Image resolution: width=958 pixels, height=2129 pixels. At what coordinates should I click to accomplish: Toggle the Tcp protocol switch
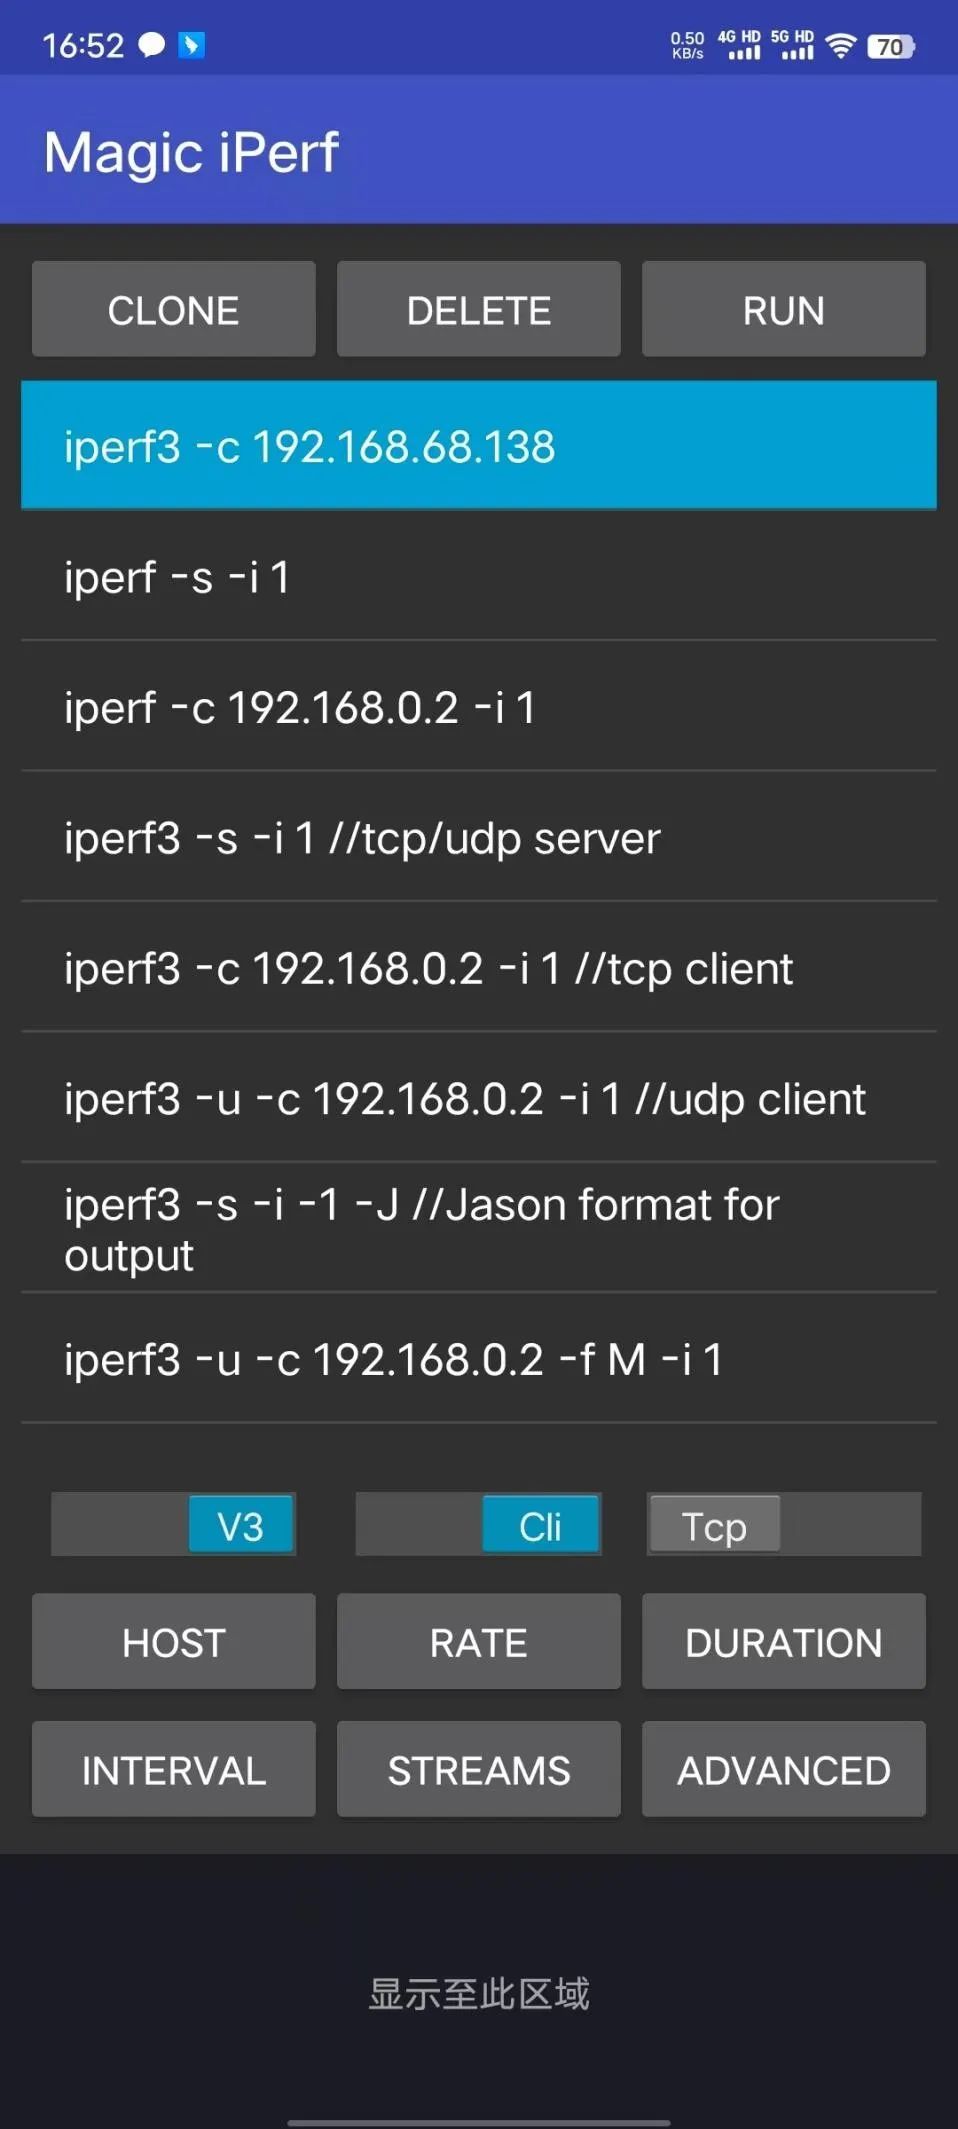(x=713, y=1524)
